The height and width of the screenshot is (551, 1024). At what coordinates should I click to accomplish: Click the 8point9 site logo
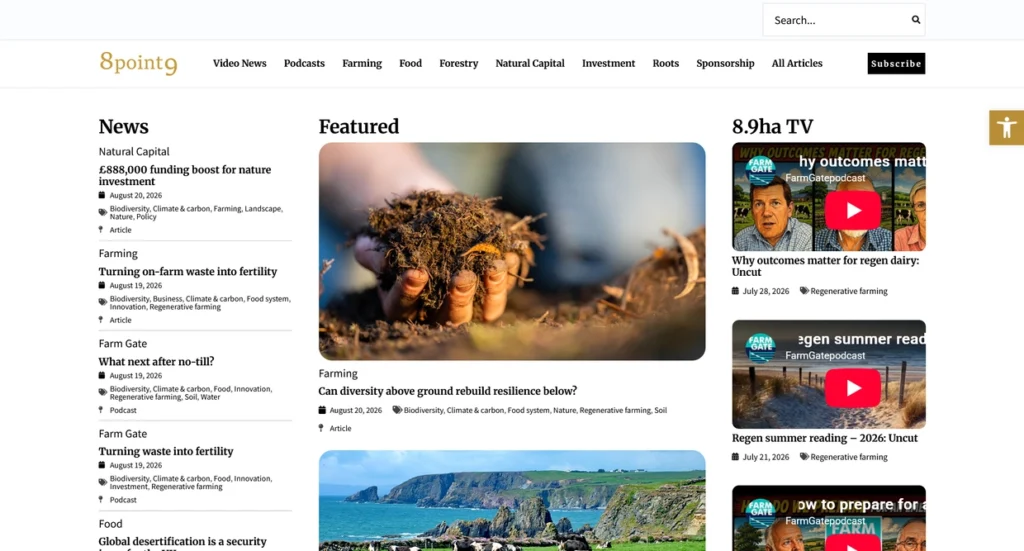pos(138,63)
